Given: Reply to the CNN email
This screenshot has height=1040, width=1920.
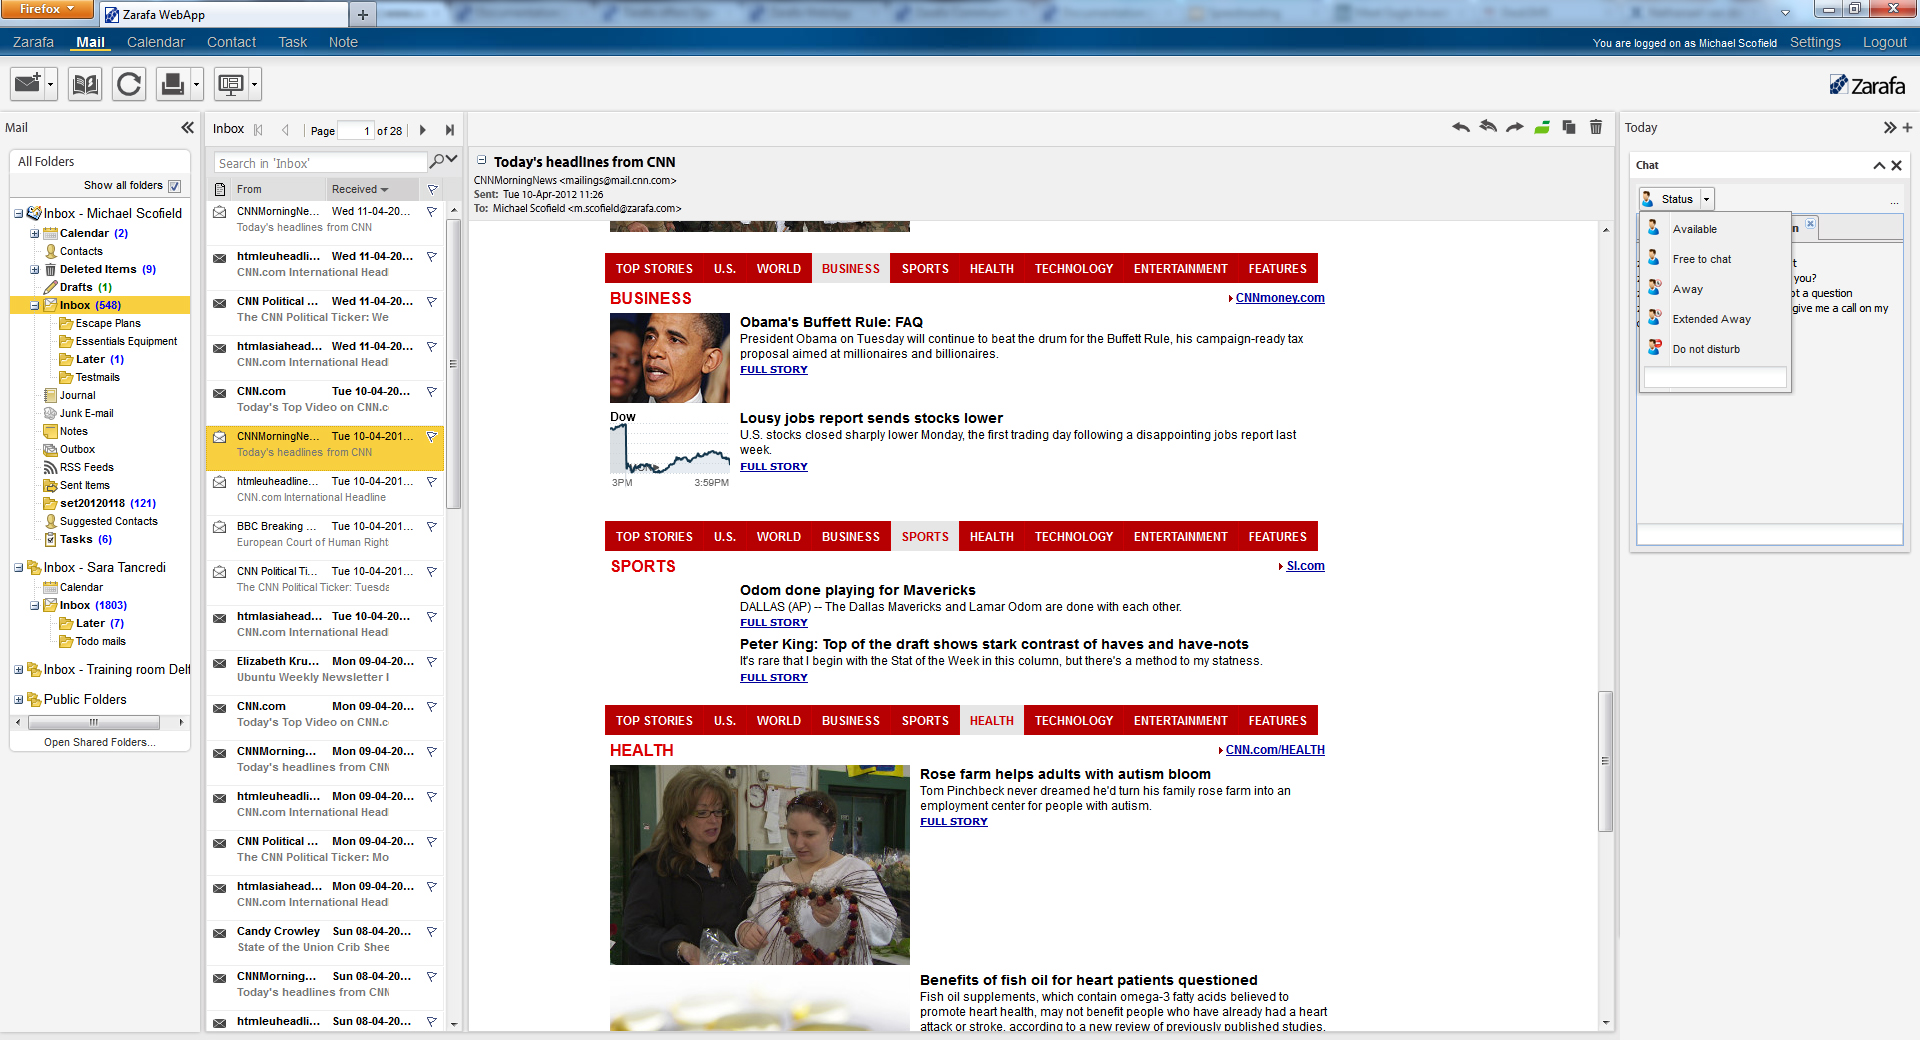Looking at the screenshot, I should point(1461,127).
